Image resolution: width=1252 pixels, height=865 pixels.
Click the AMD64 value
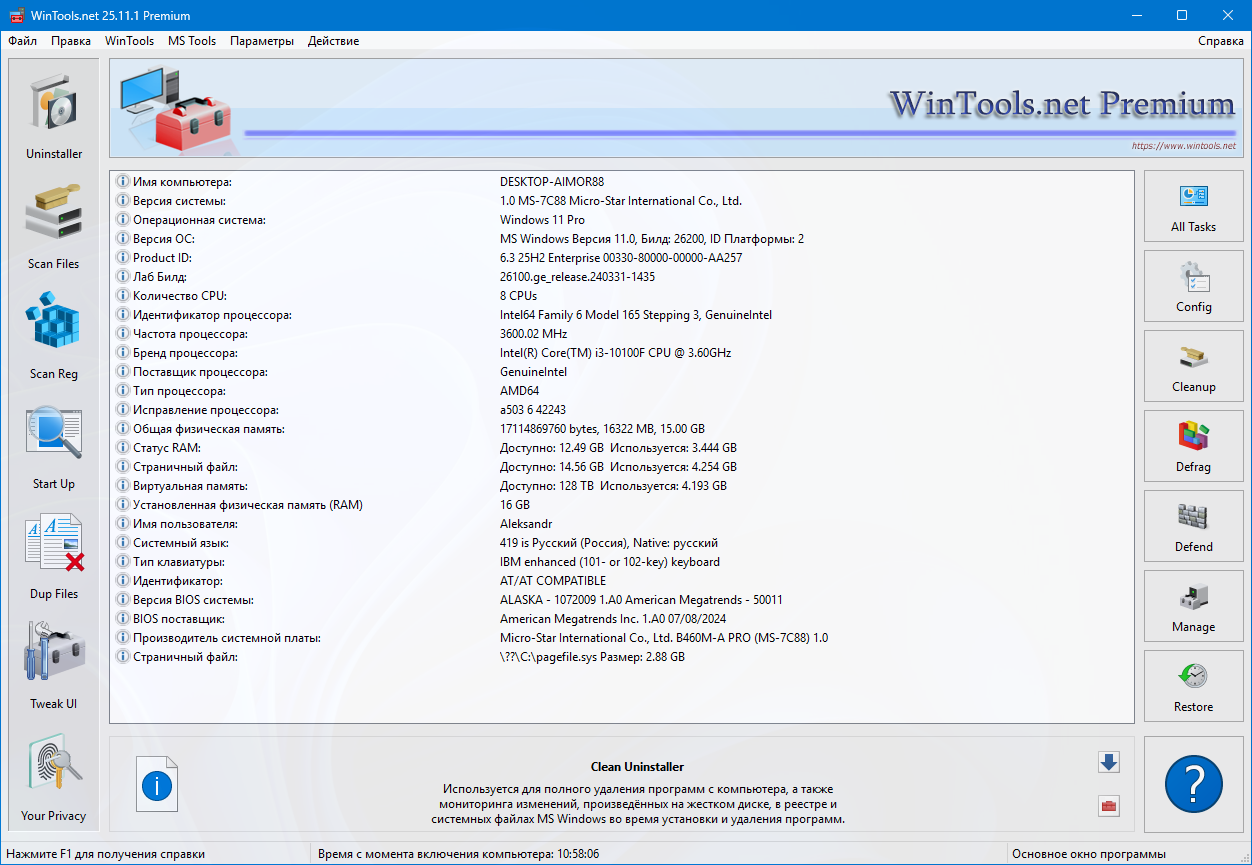pyautogui.click(x=520, y=391)
